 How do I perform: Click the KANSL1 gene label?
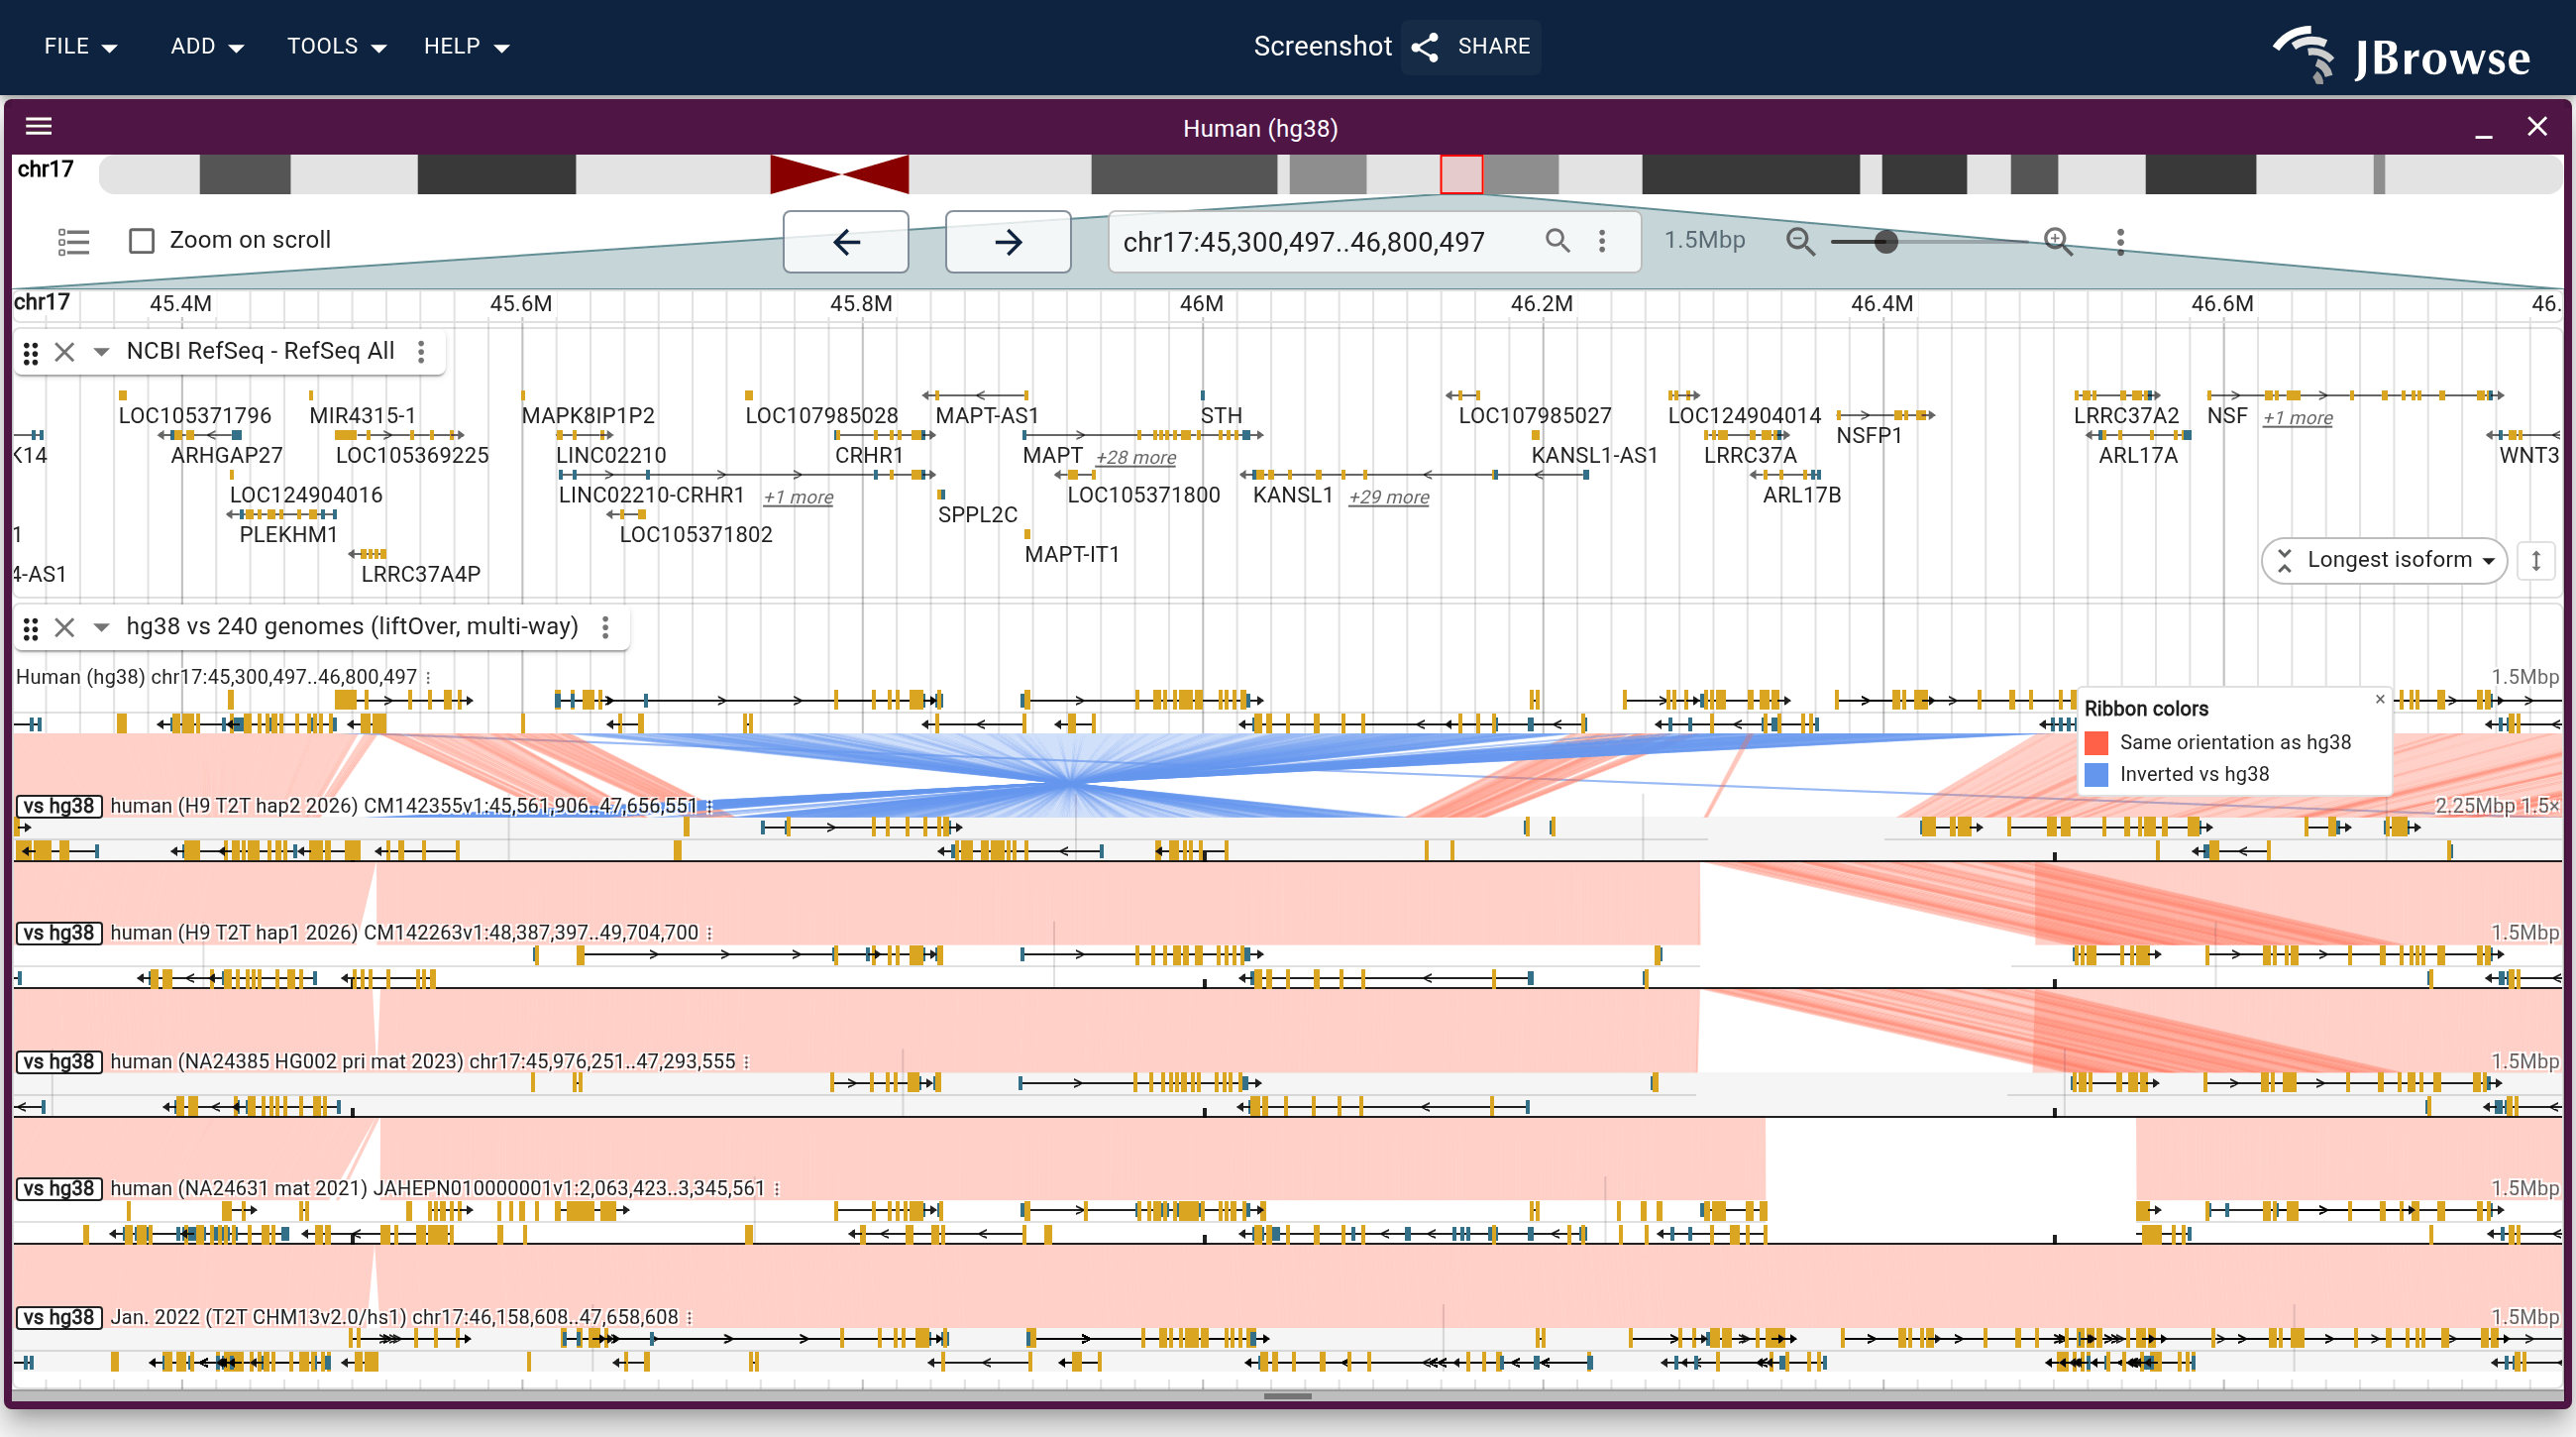(x=1293, y=495)
